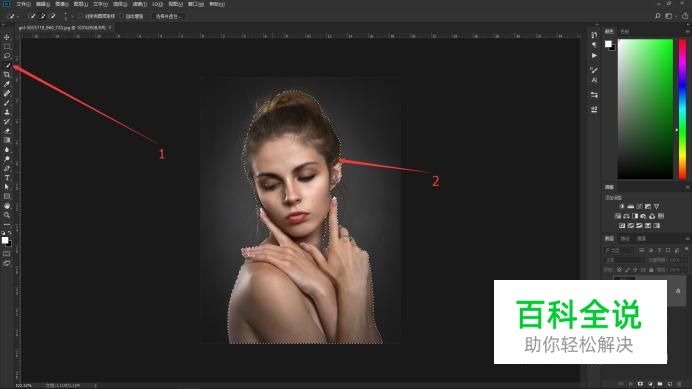This screenshot has width=692, height=389.
Task: Add a Hue/Saturation adjustment
Action: [x=617, y=216]
